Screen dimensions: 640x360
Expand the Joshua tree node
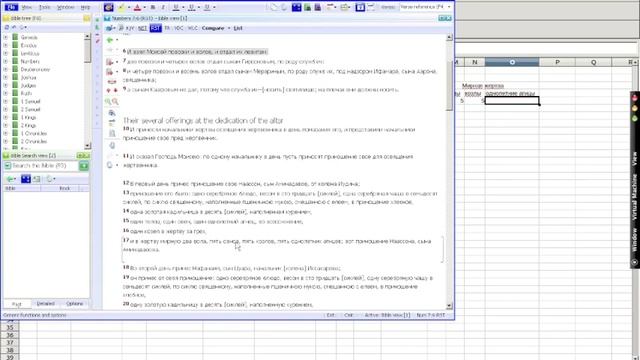(x=6, y=77)
